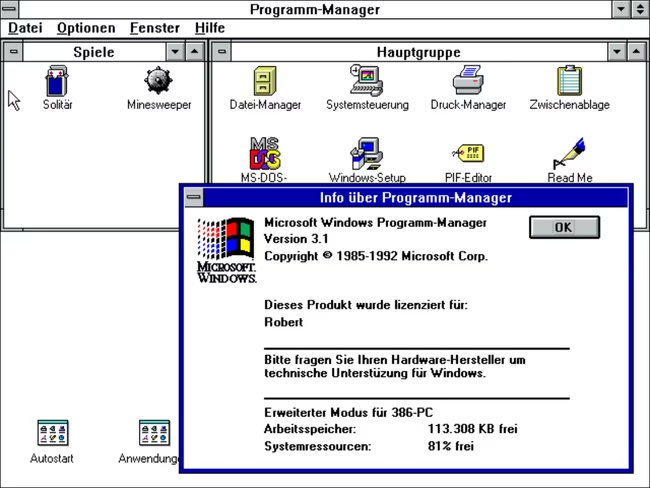Click the Hauptgruppe window title bar

click(419, 52)
